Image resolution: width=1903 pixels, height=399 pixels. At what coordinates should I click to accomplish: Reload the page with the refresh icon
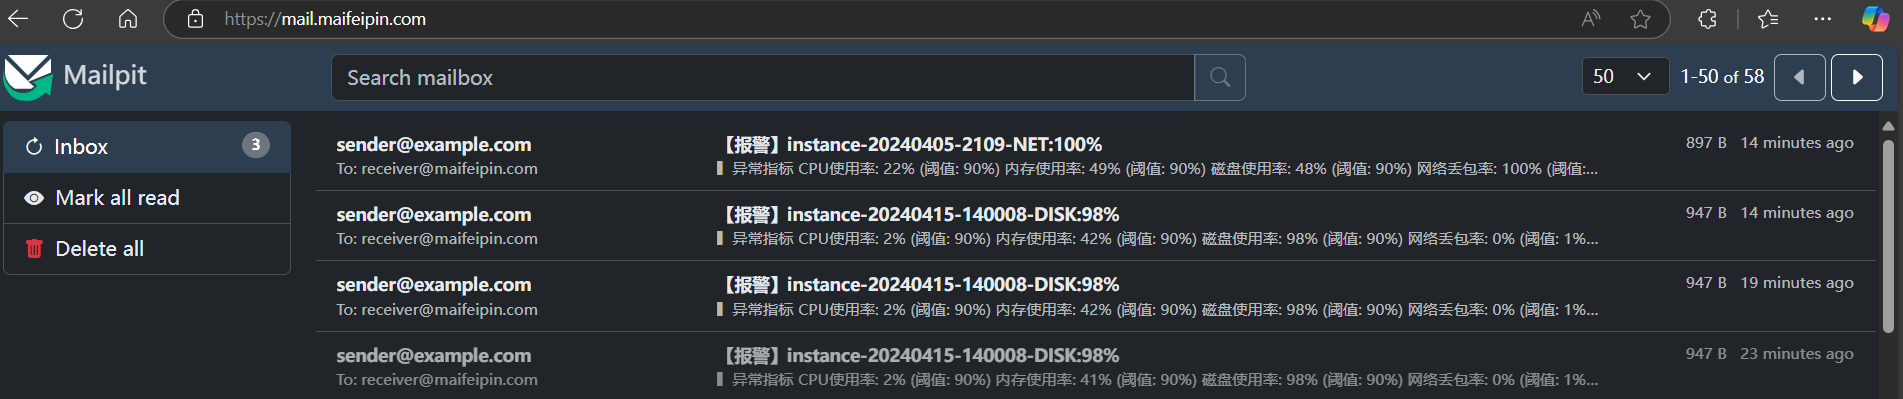coord(73,19)
